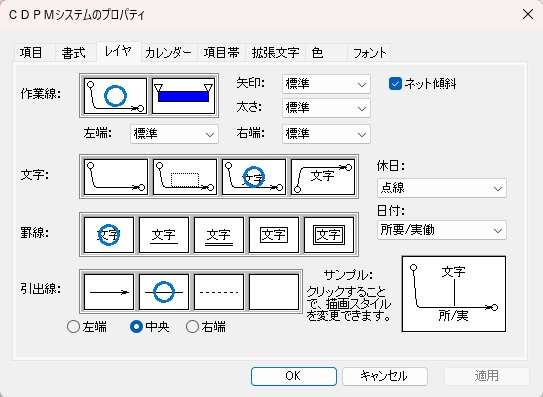Open the 矢印 dropdown

(326, 84)
